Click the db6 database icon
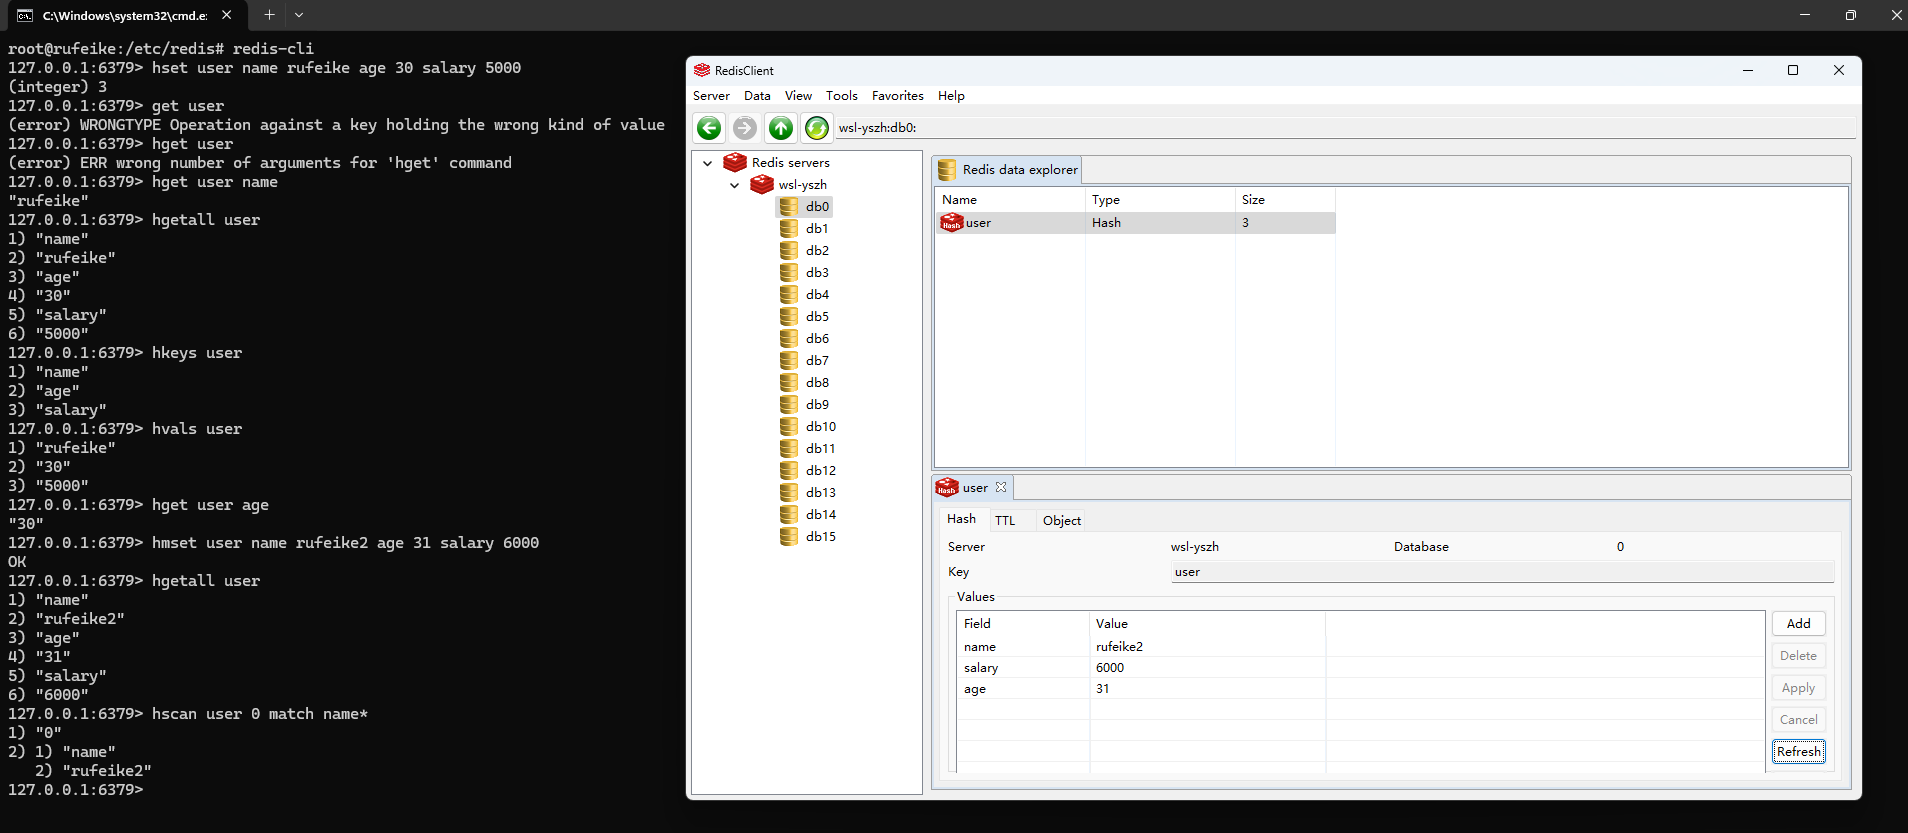This screenshot has height=833, width=1908. [789, 338]
